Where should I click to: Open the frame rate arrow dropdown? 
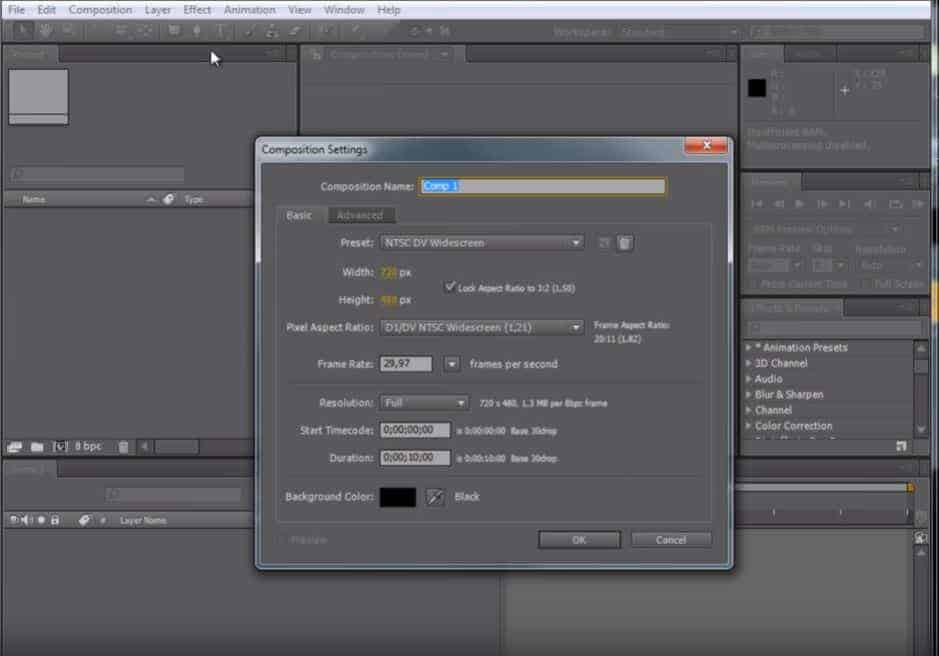click(x=452, y=364)
